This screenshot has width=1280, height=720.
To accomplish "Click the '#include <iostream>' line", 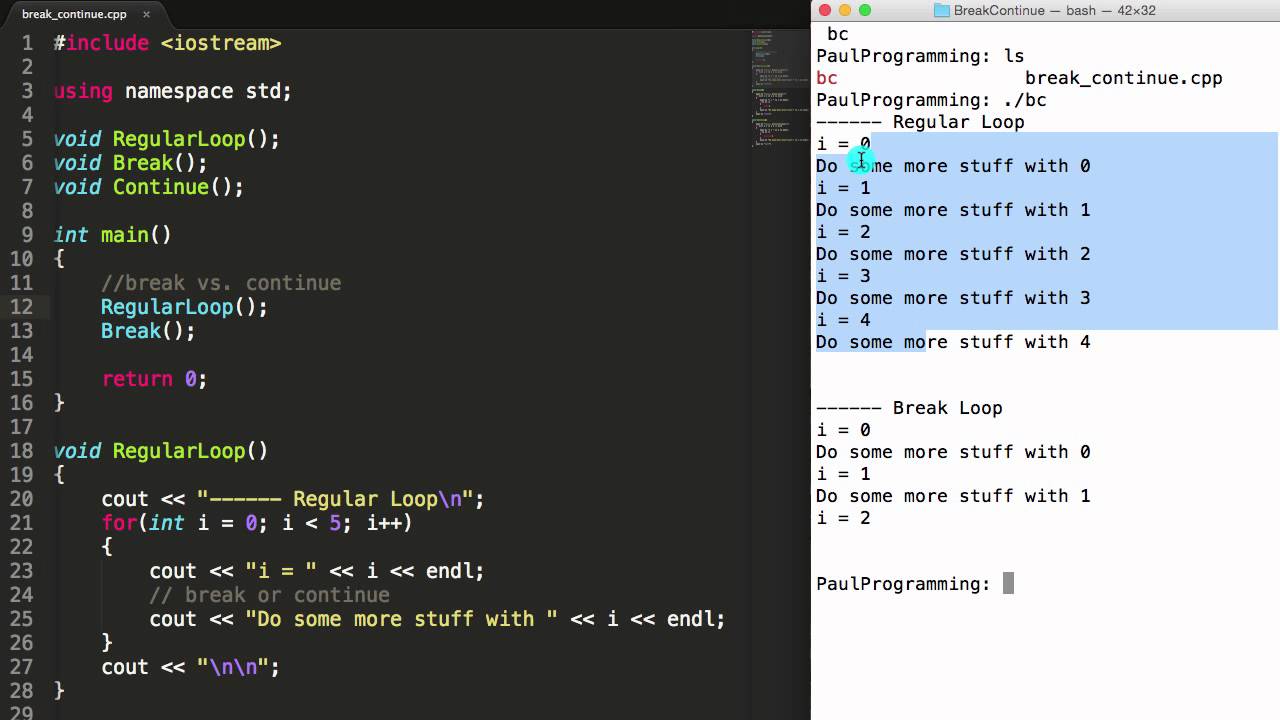I will tap(167, 43).
